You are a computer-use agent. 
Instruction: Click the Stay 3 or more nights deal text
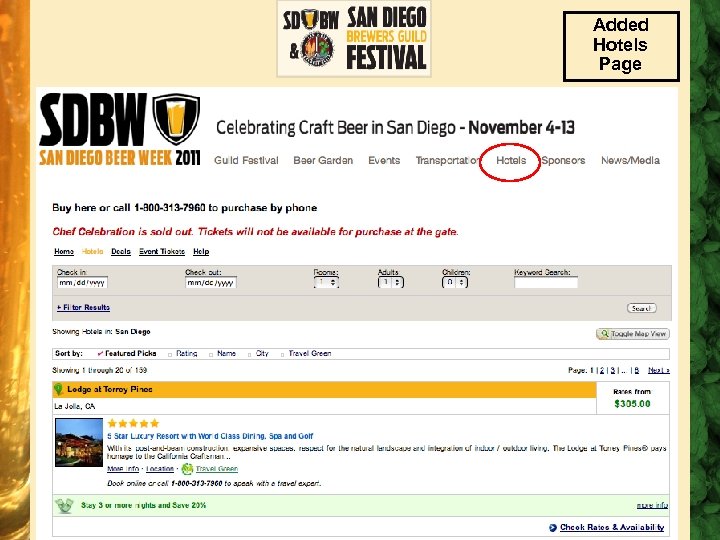click(144, 506)
